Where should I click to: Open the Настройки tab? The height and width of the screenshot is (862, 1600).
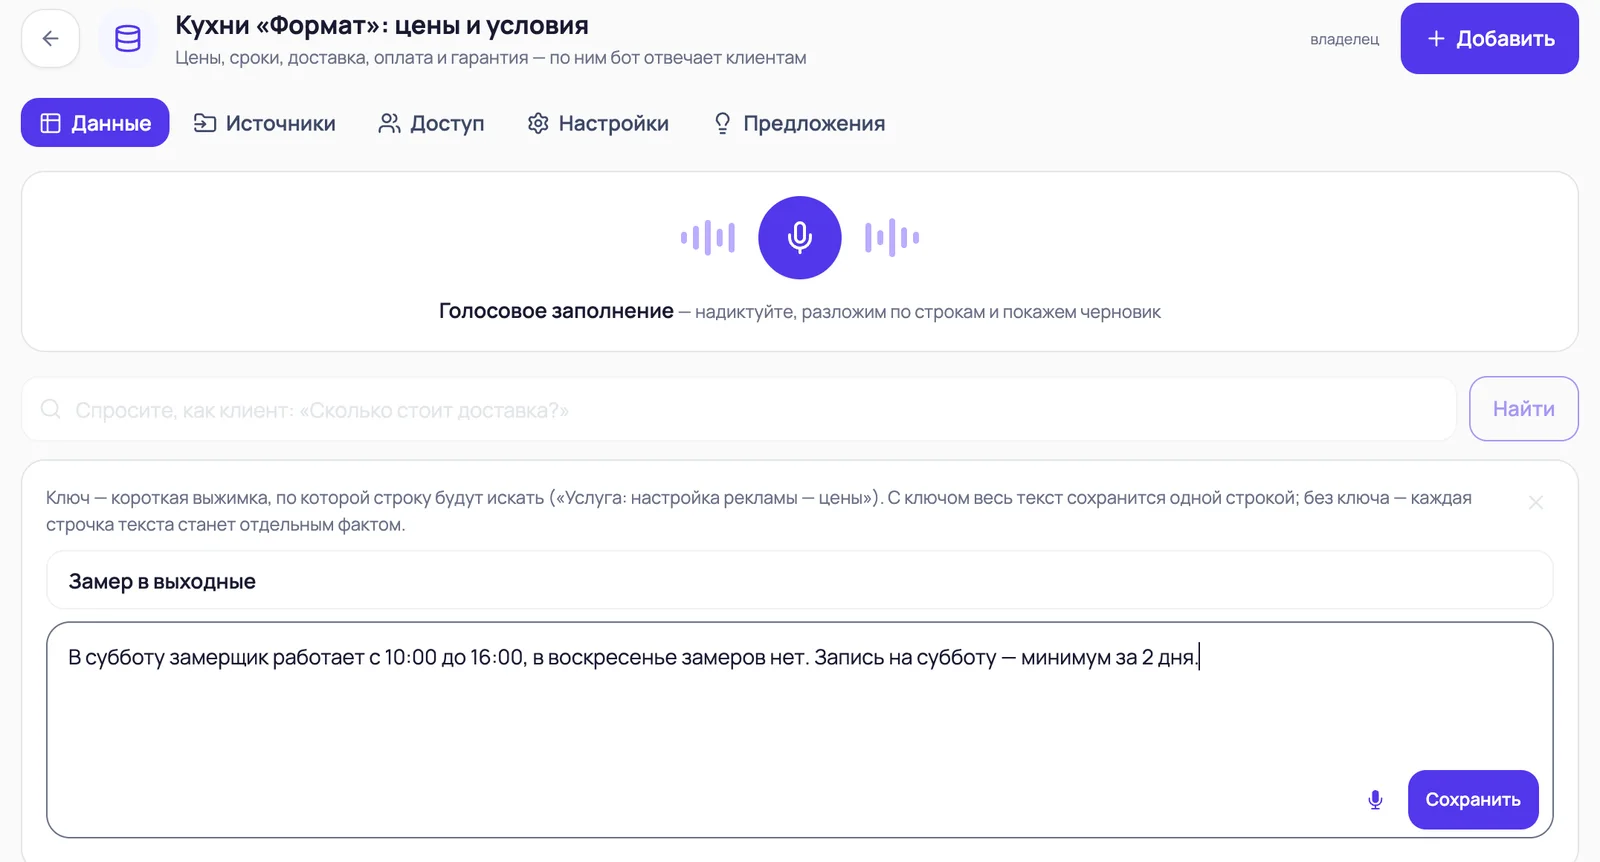(598, 123)
